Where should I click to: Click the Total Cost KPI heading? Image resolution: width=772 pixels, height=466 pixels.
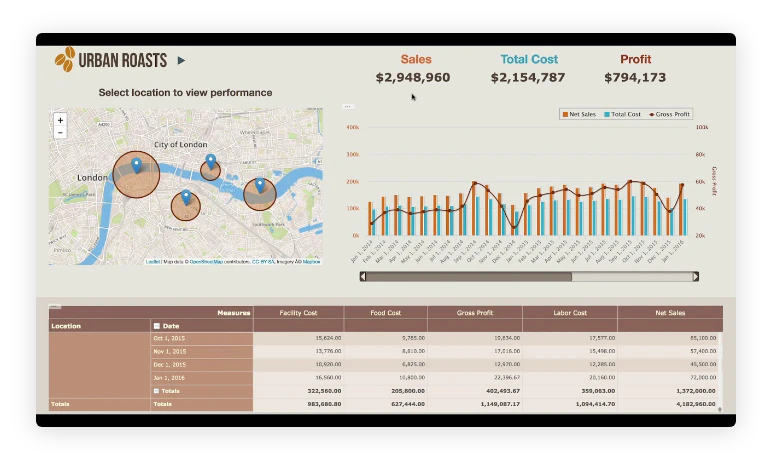point(529,59)
